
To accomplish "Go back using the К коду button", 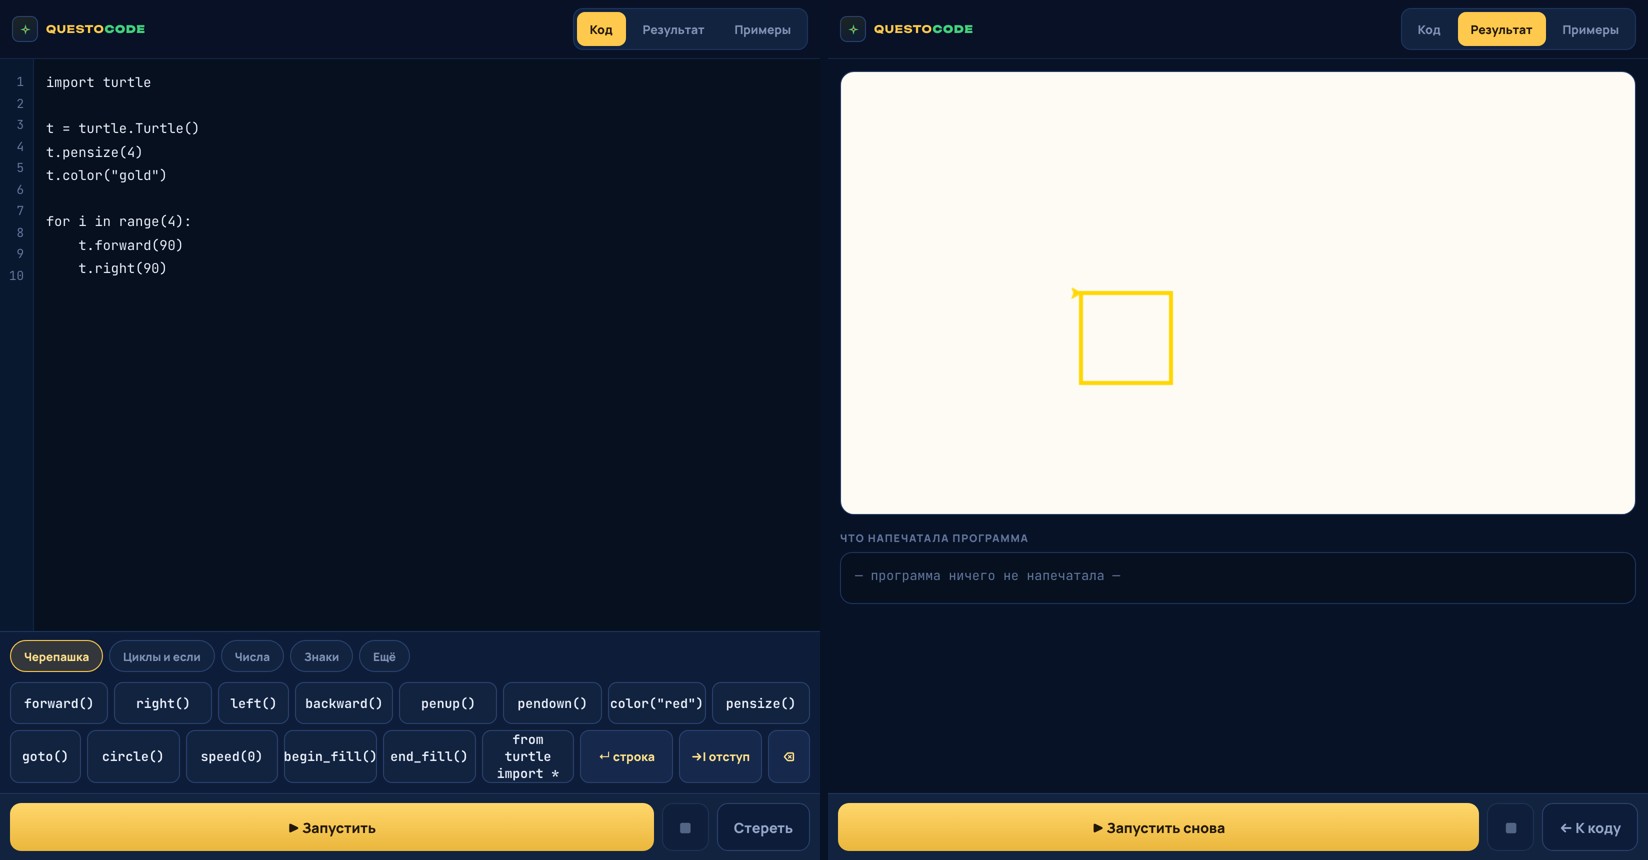I will click(1590, 828).
